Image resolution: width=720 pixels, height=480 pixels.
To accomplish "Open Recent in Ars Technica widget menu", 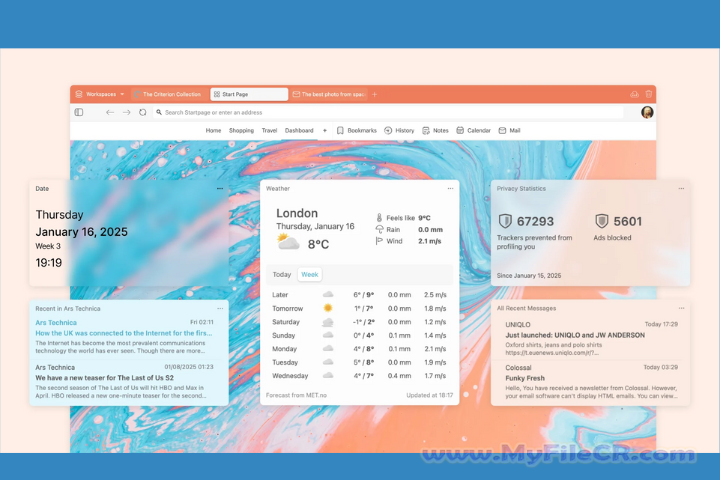I will 220,308.
